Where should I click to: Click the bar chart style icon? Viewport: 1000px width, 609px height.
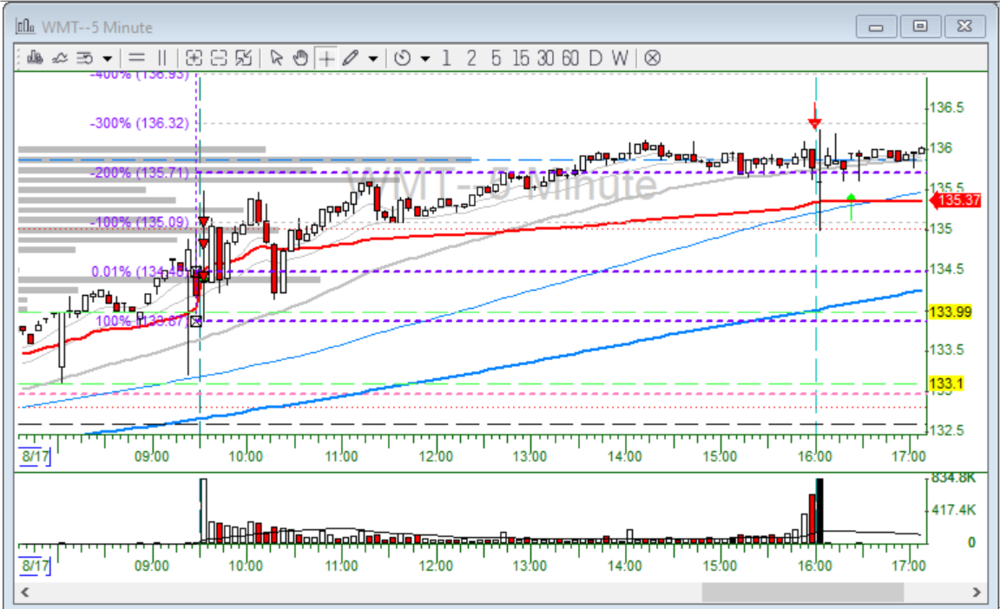click(35, 58)
